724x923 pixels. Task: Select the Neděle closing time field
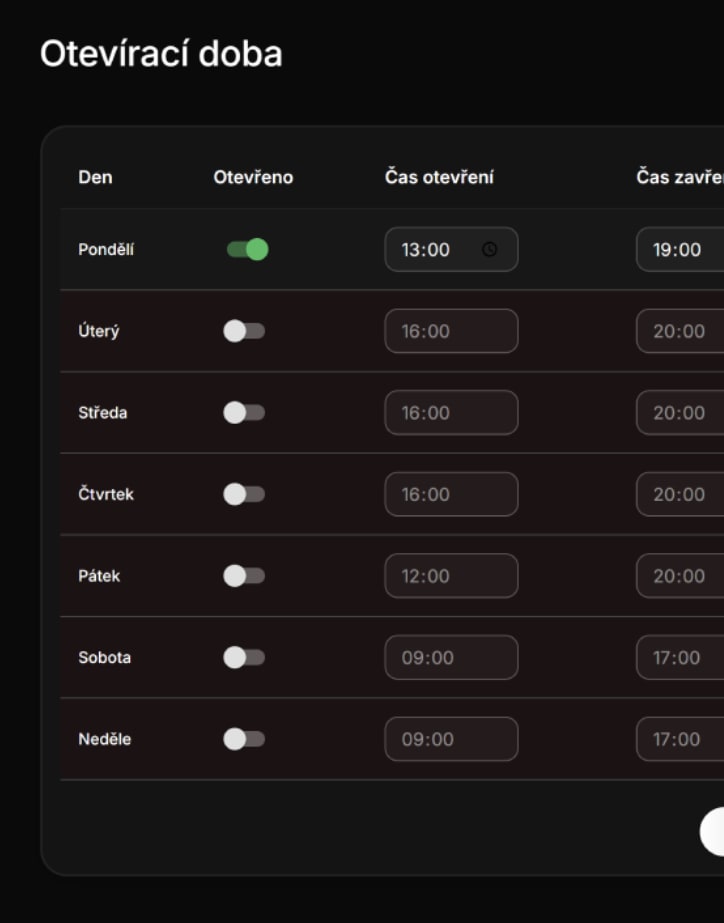point(682,739)
